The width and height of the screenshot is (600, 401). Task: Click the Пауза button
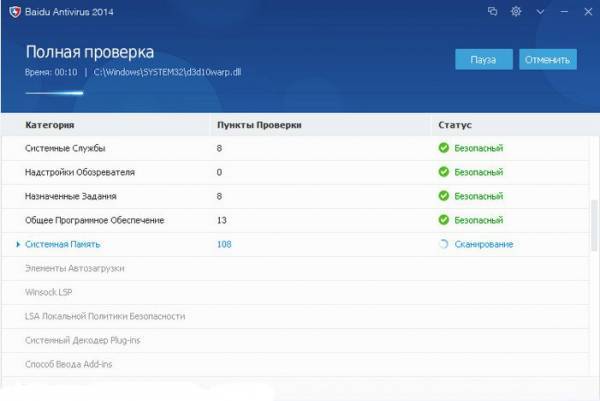484,59
